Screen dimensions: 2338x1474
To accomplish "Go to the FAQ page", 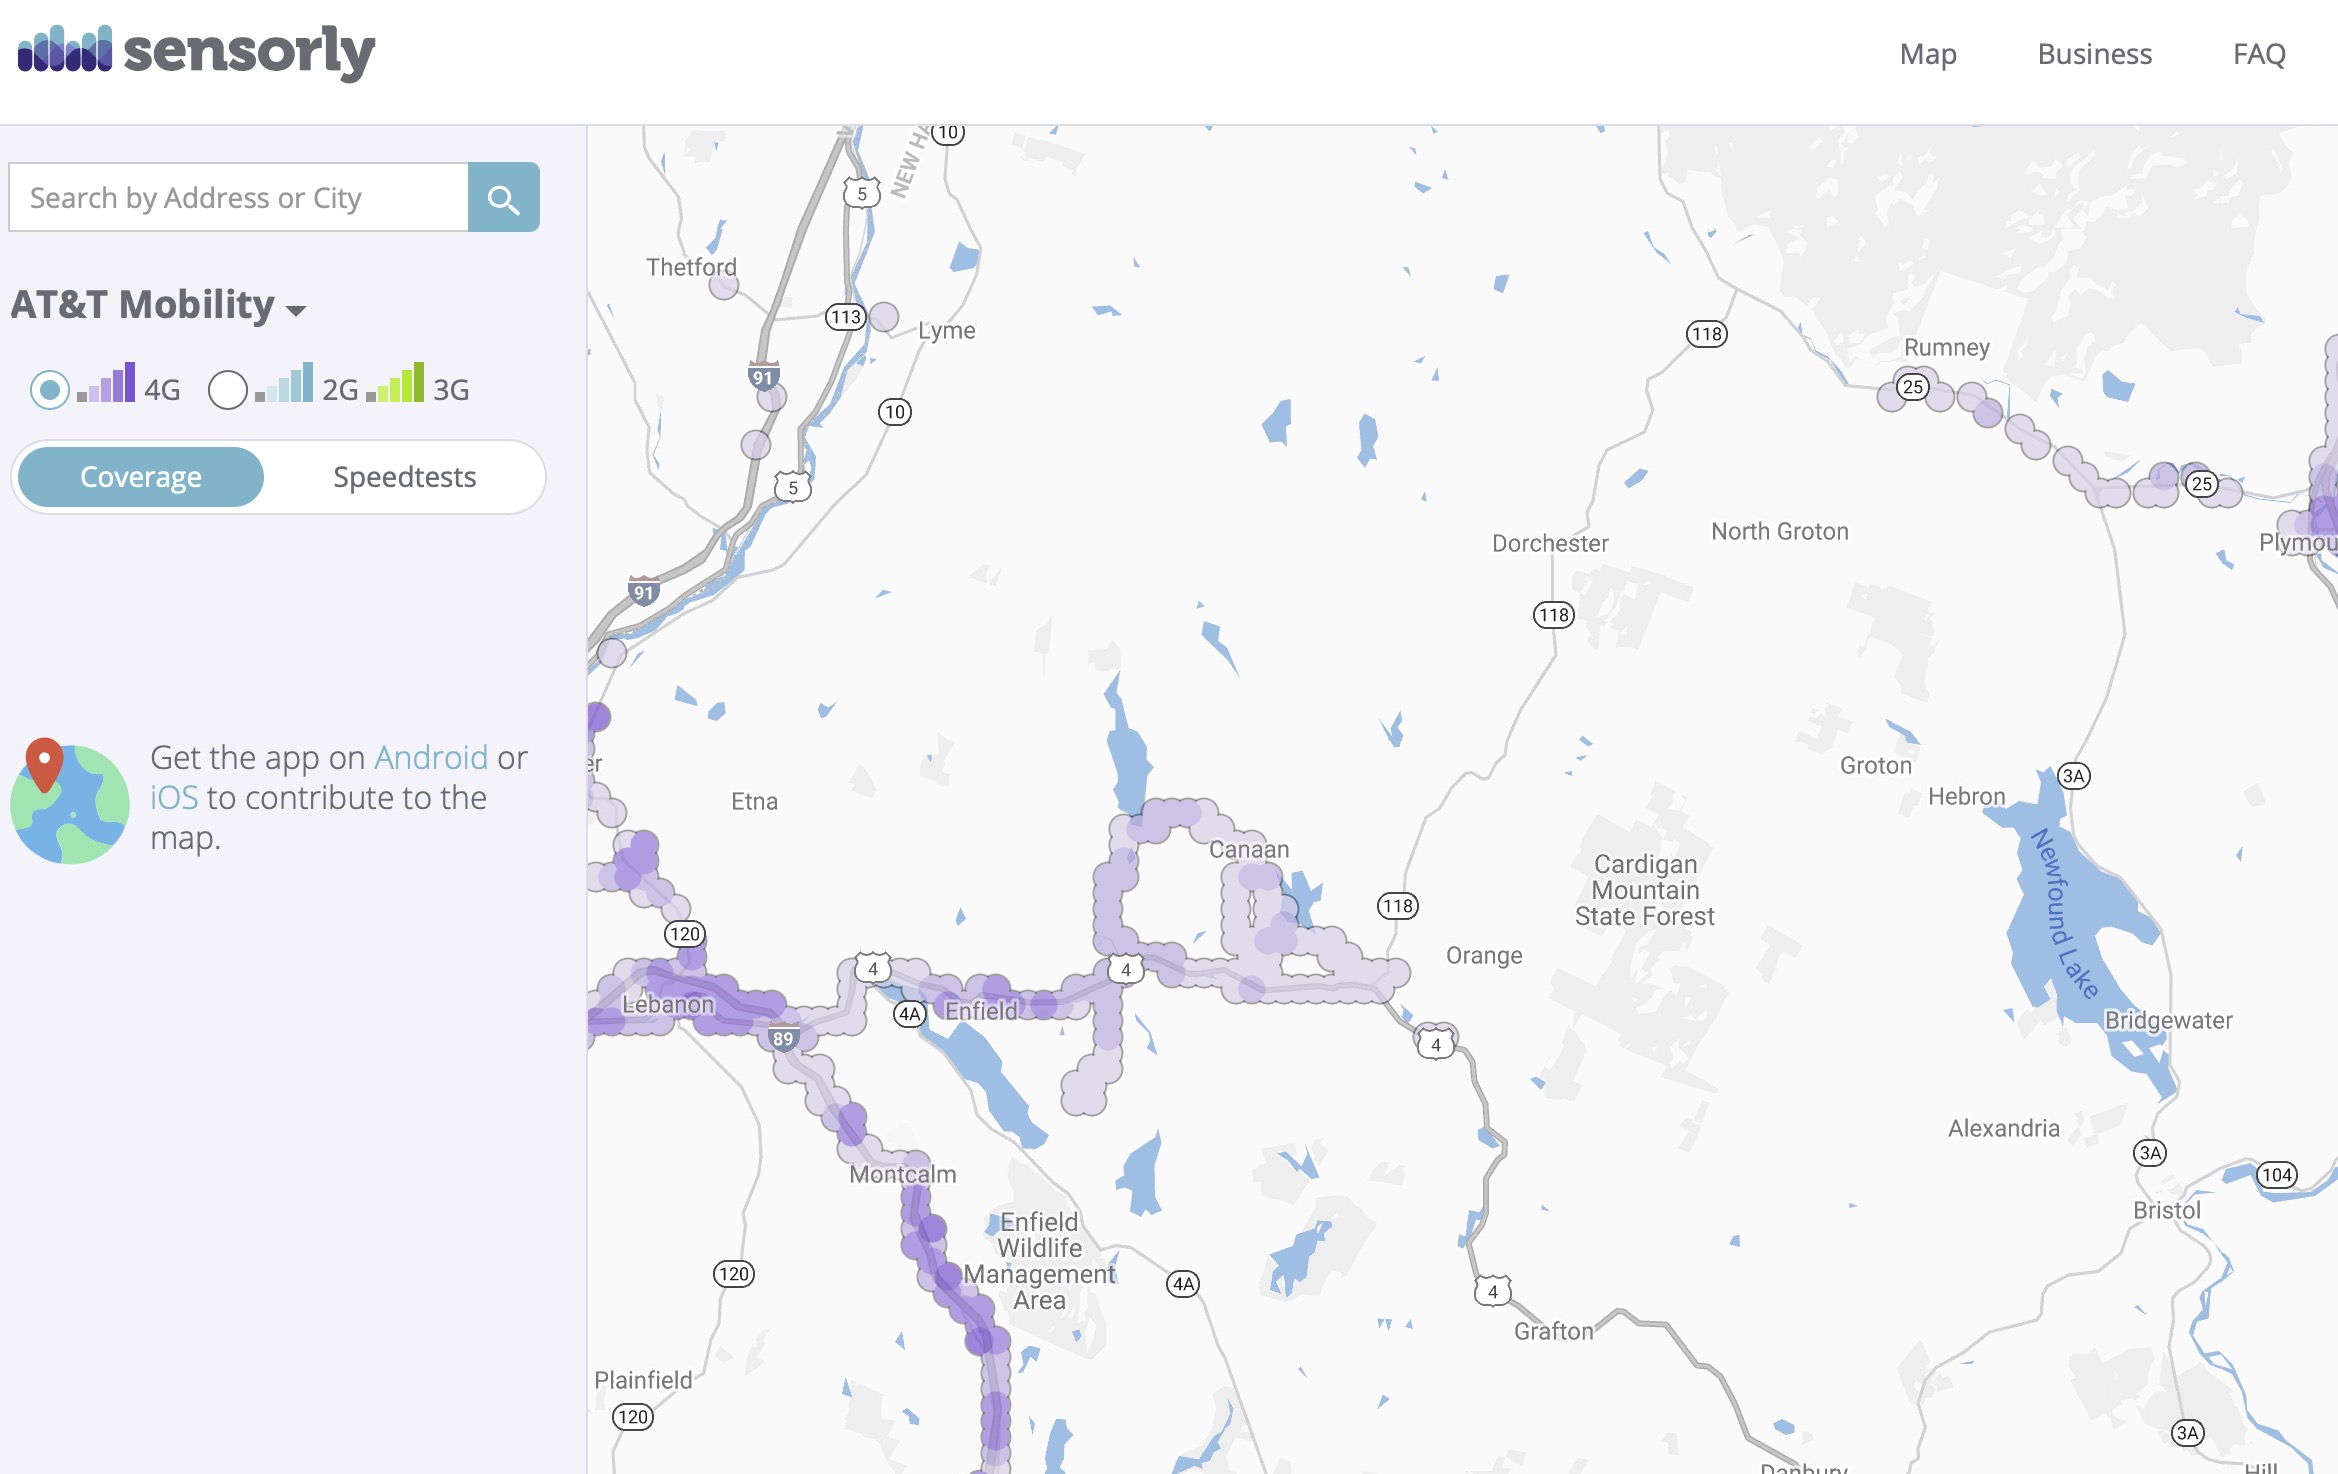I will click(2259, 54).
